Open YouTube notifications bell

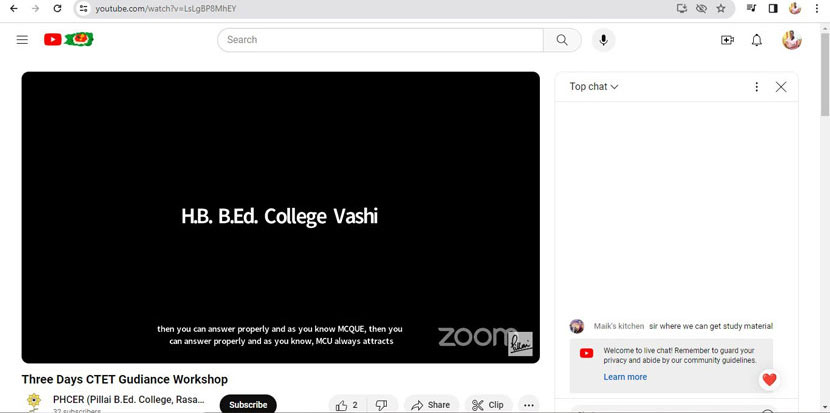pyautogui.click(x=757, y=40)
